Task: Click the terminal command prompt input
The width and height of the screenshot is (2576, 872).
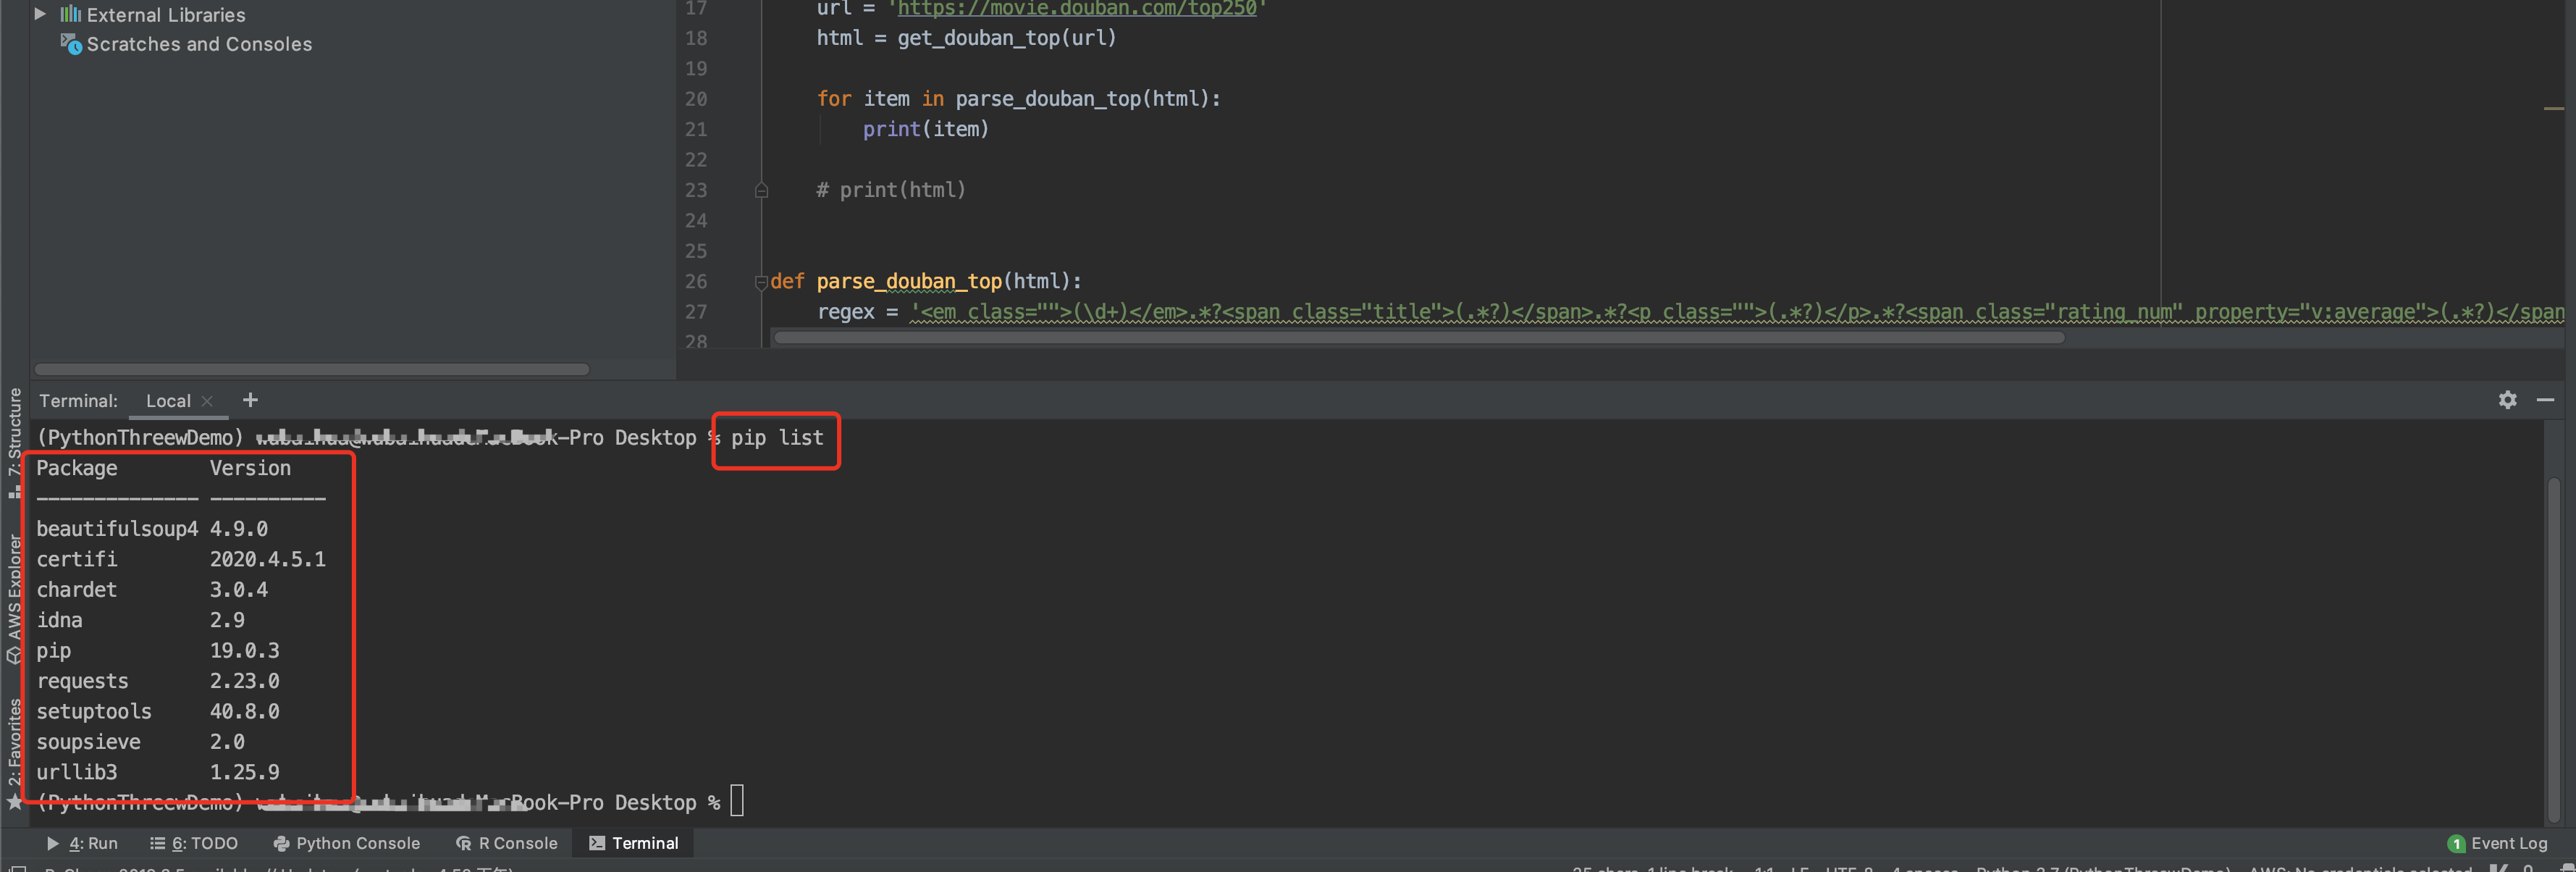Action: pos(737,801)
